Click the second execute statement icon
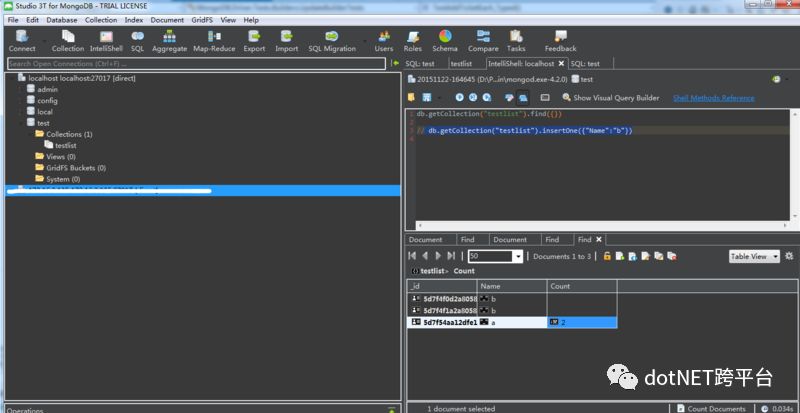 click(x=473, y=98)
